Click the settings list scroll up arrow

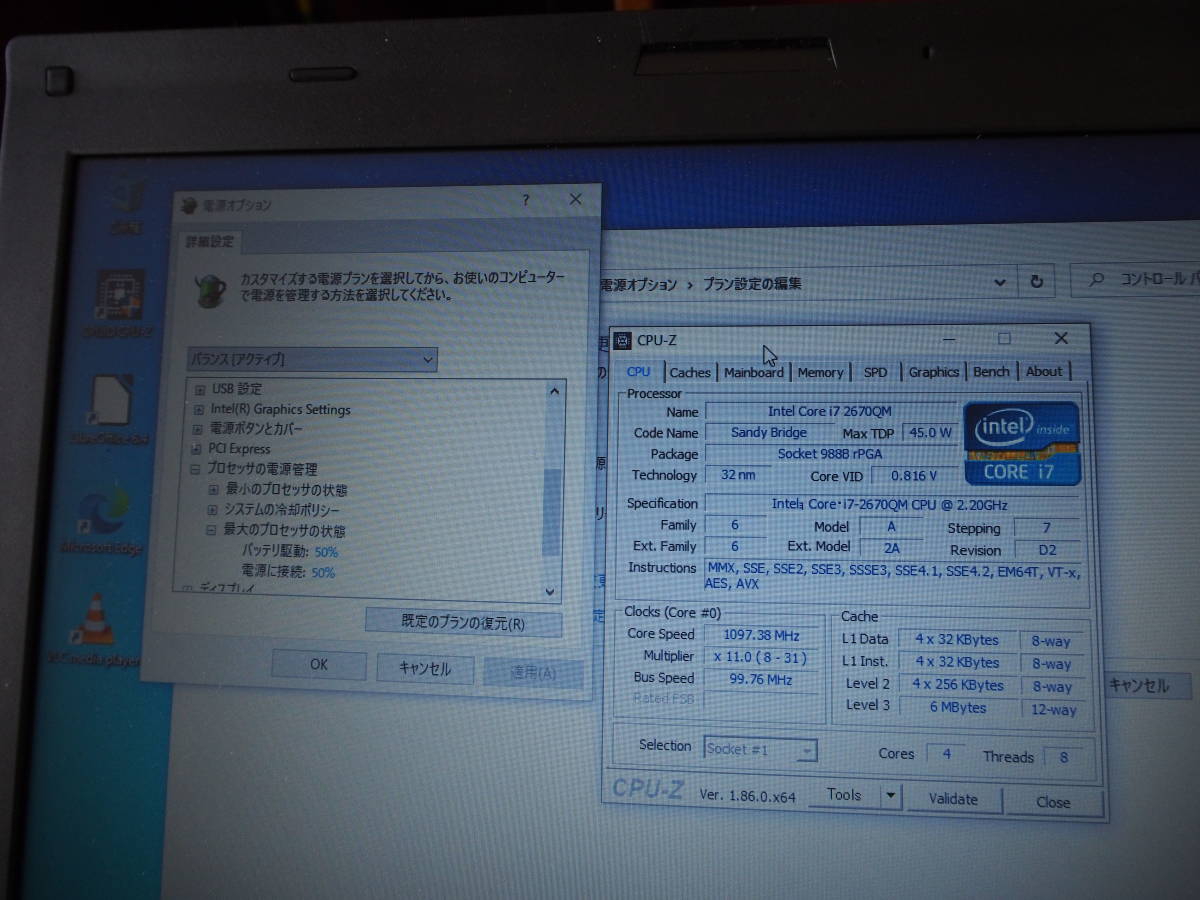coord(555,391)
